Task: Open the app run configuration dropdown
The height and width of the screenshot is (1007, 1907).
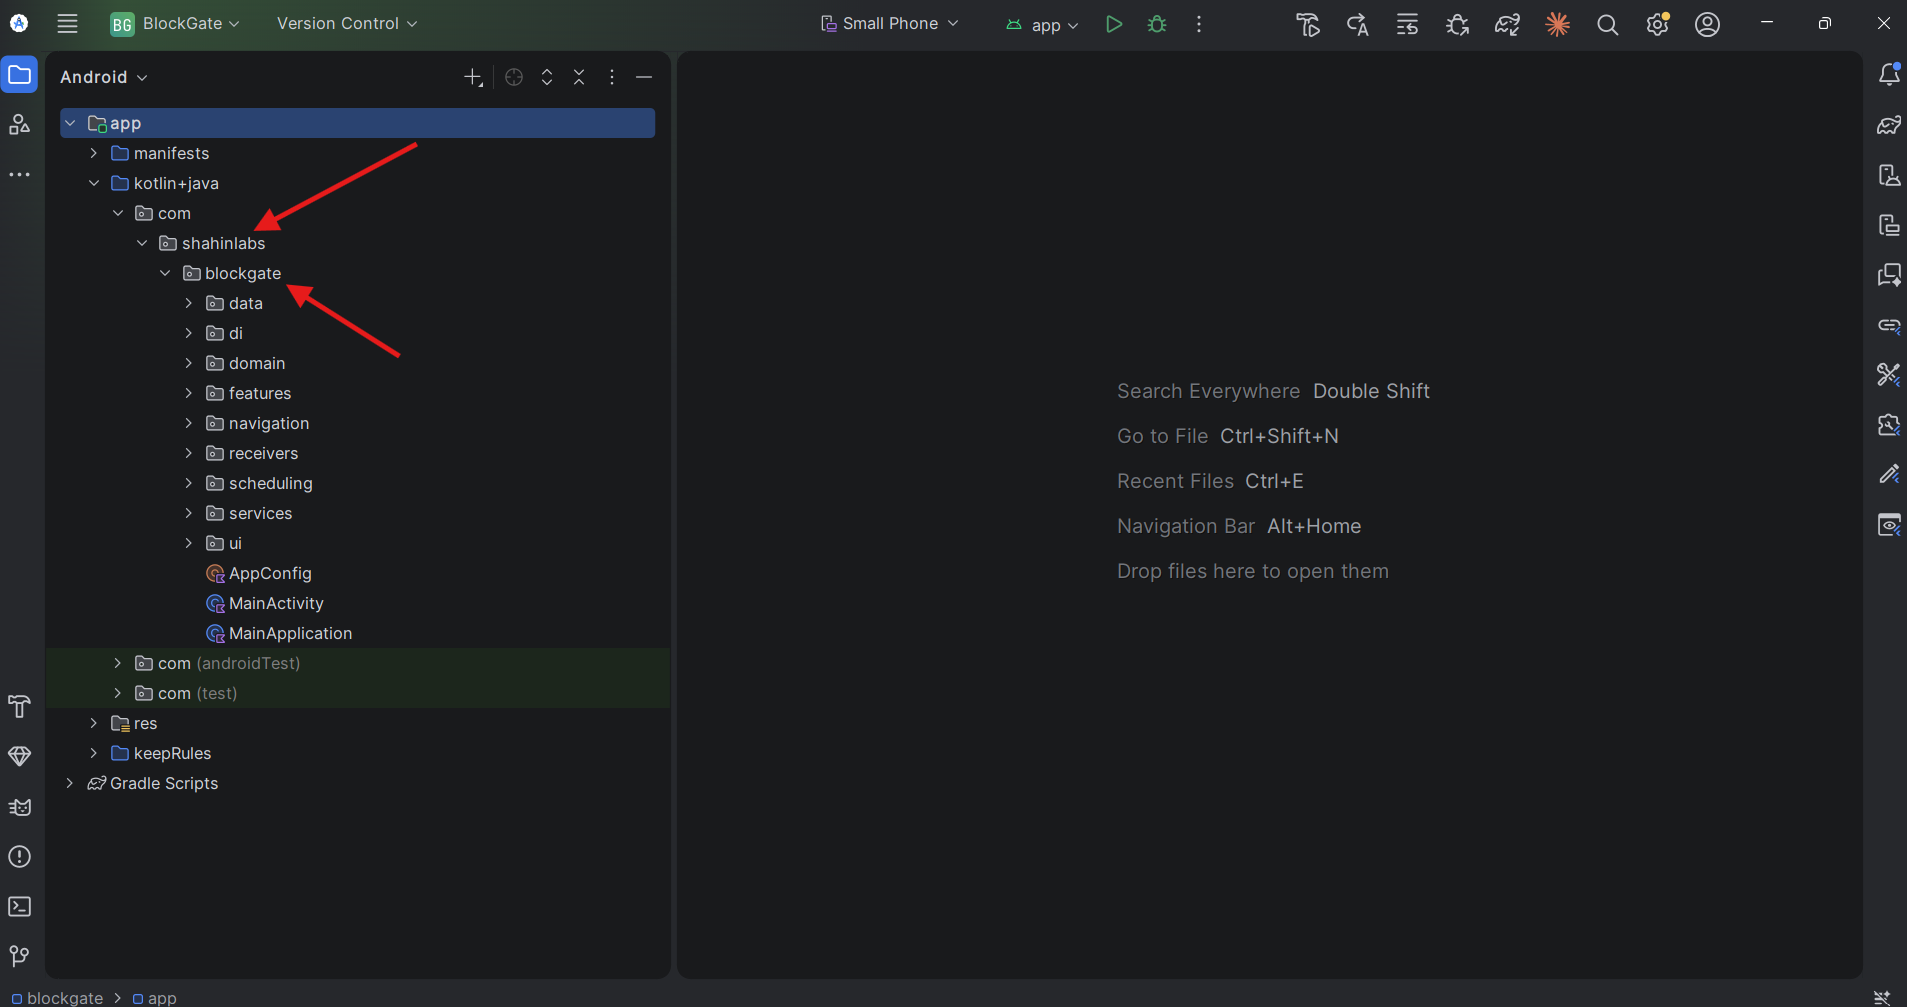Action: click(1042, 24)
